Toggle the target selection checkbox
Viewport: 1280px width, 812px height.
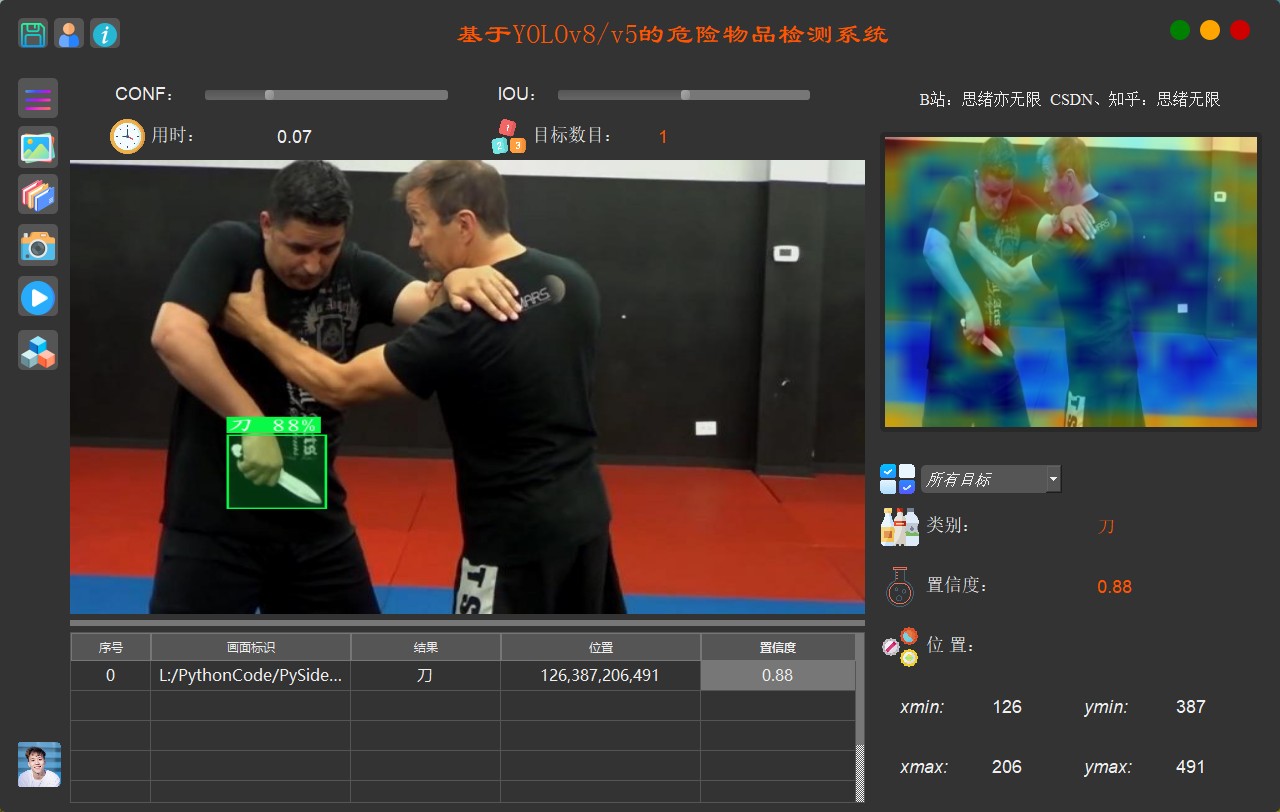point(898,478)
